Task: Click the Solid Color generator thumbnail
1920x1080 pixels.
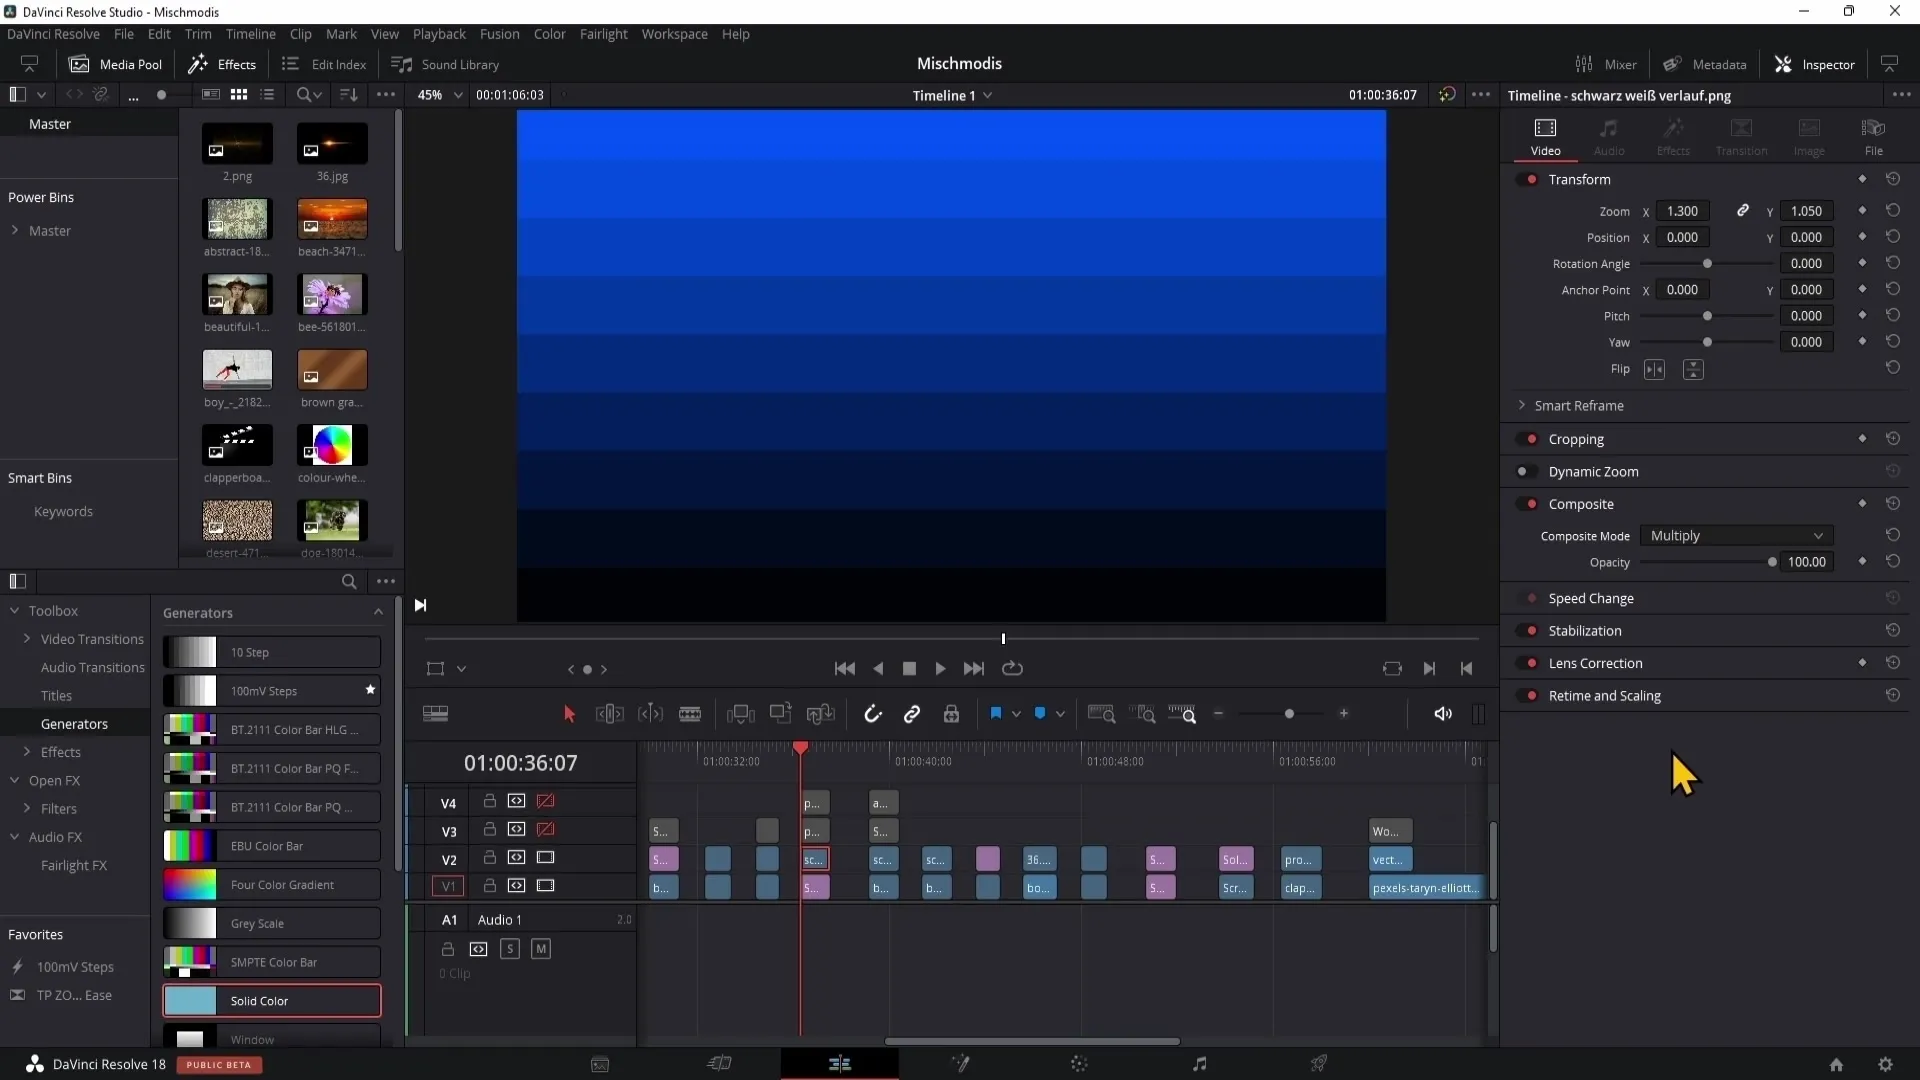Action: [x=190, y=1002]
